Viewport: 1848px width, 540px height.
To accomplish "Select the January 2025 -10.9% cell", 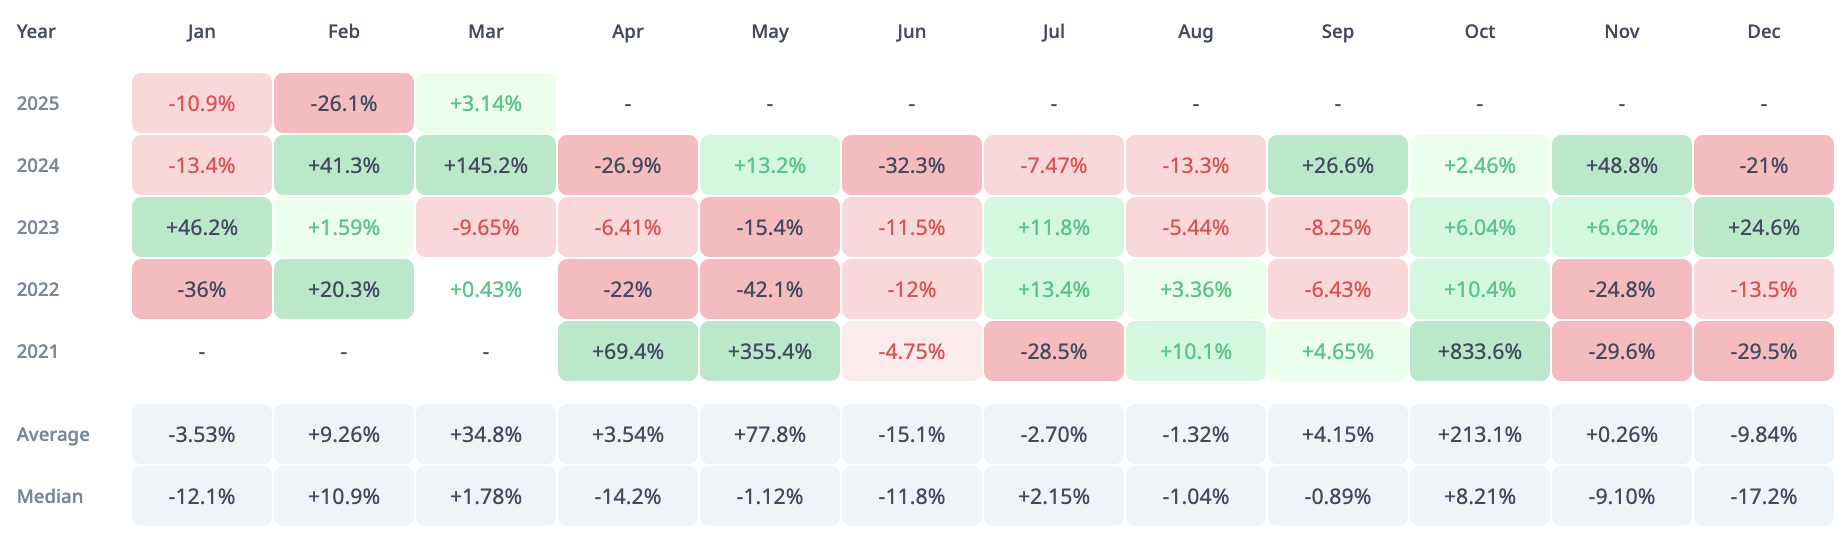I will [202, 103].
